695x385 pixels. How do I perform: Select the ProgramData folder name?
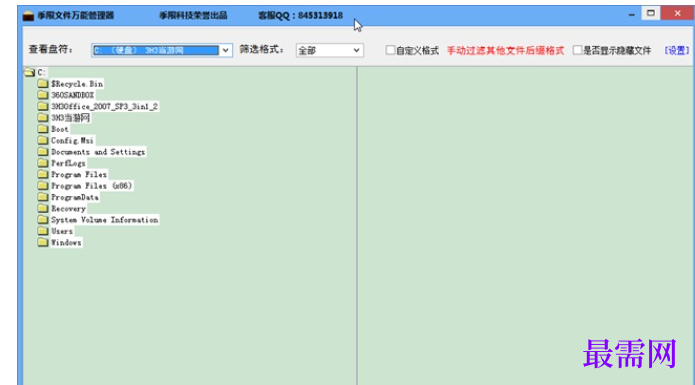click(75, 197)
